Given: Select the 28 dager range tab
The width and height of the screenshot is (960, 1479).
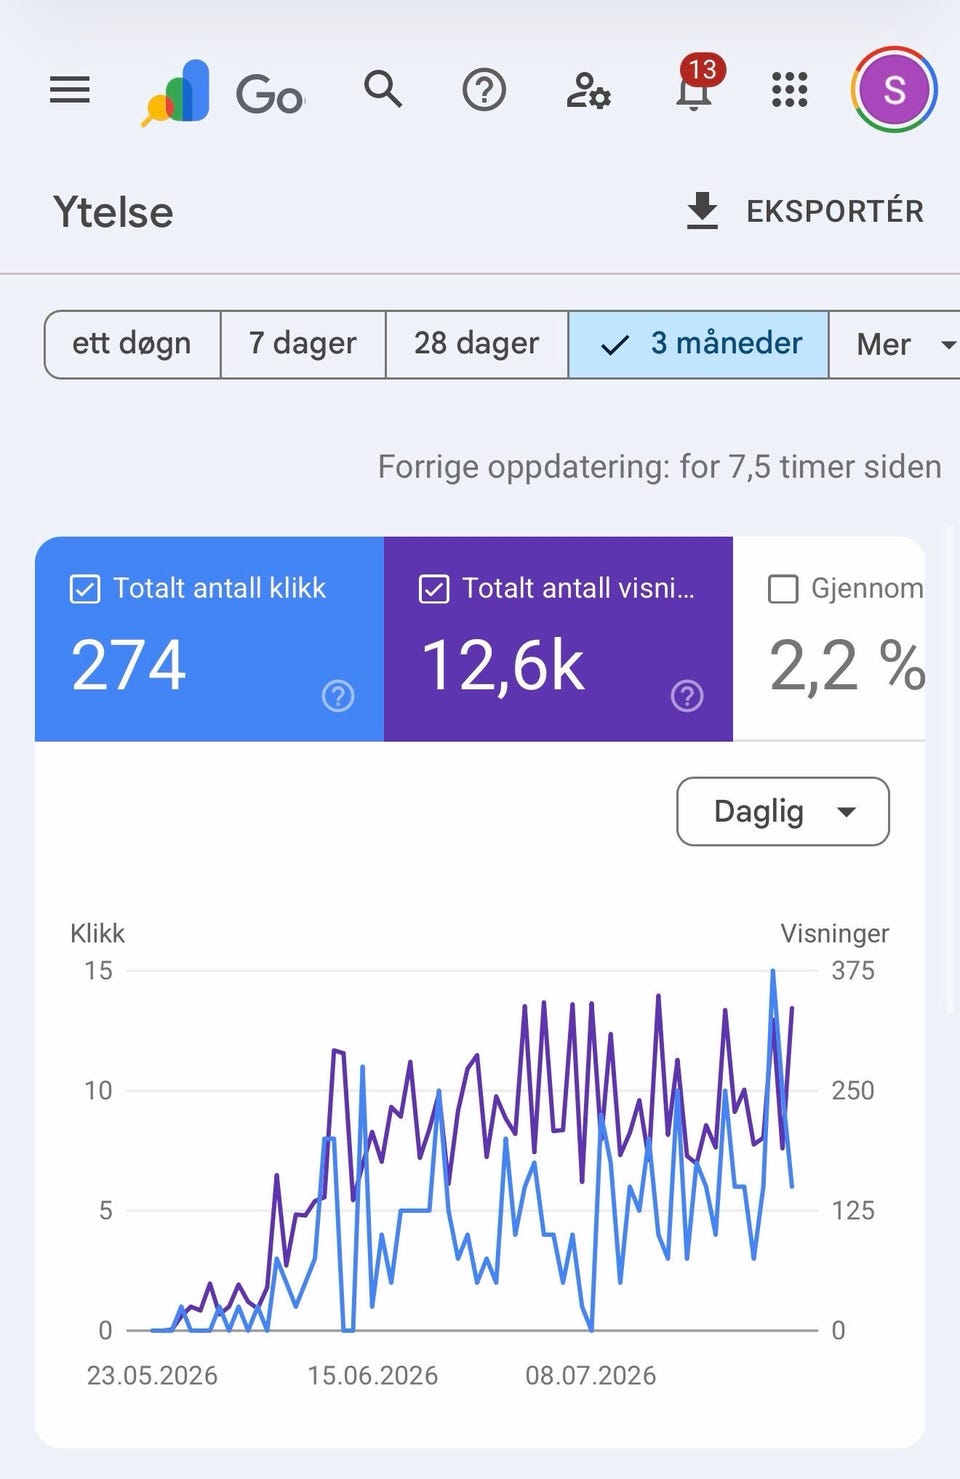Looking at the screenshot, I should [477, 344].
